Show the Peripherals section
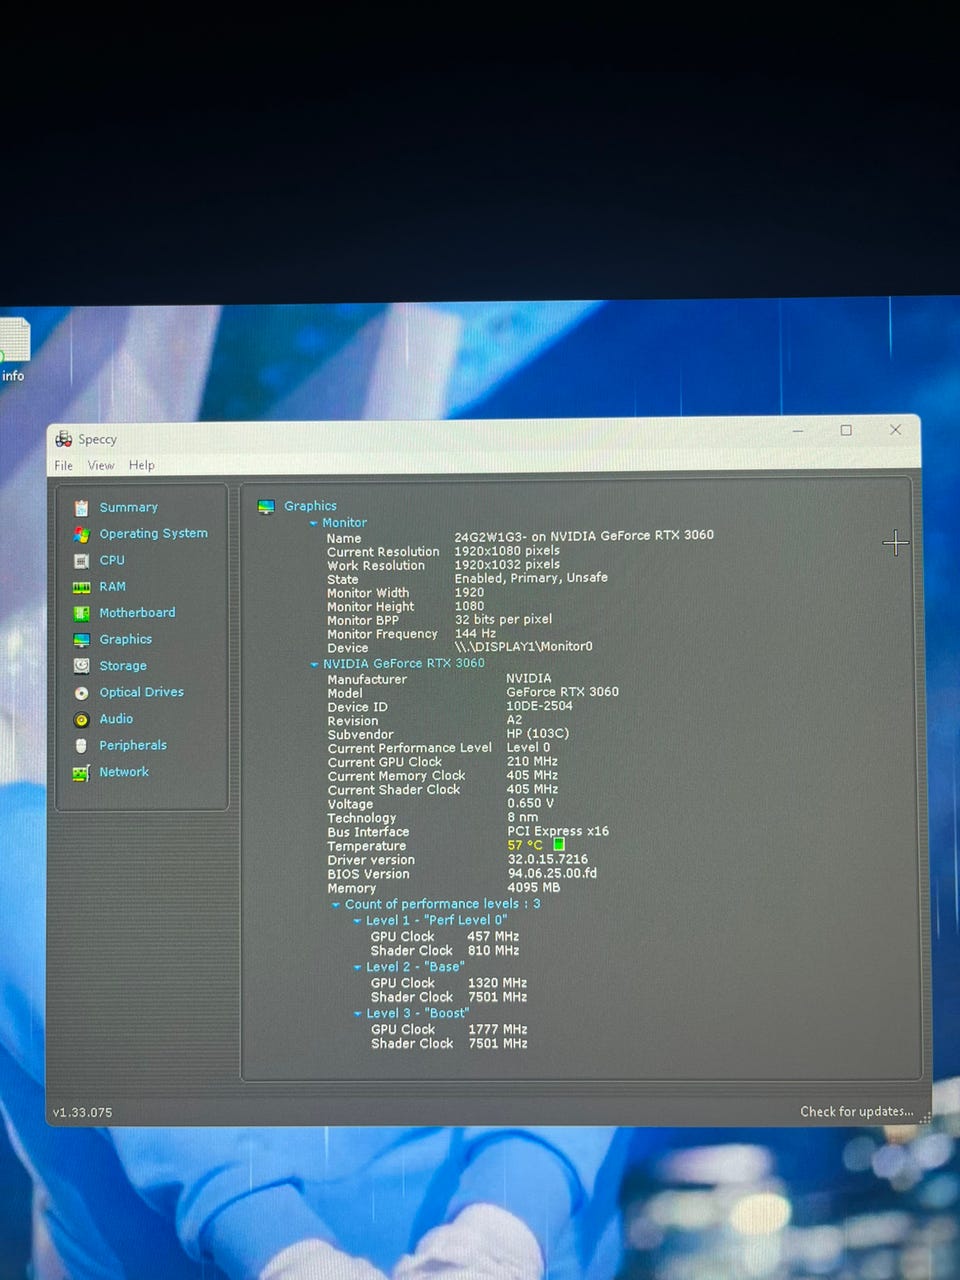 [x=133, y=746]
